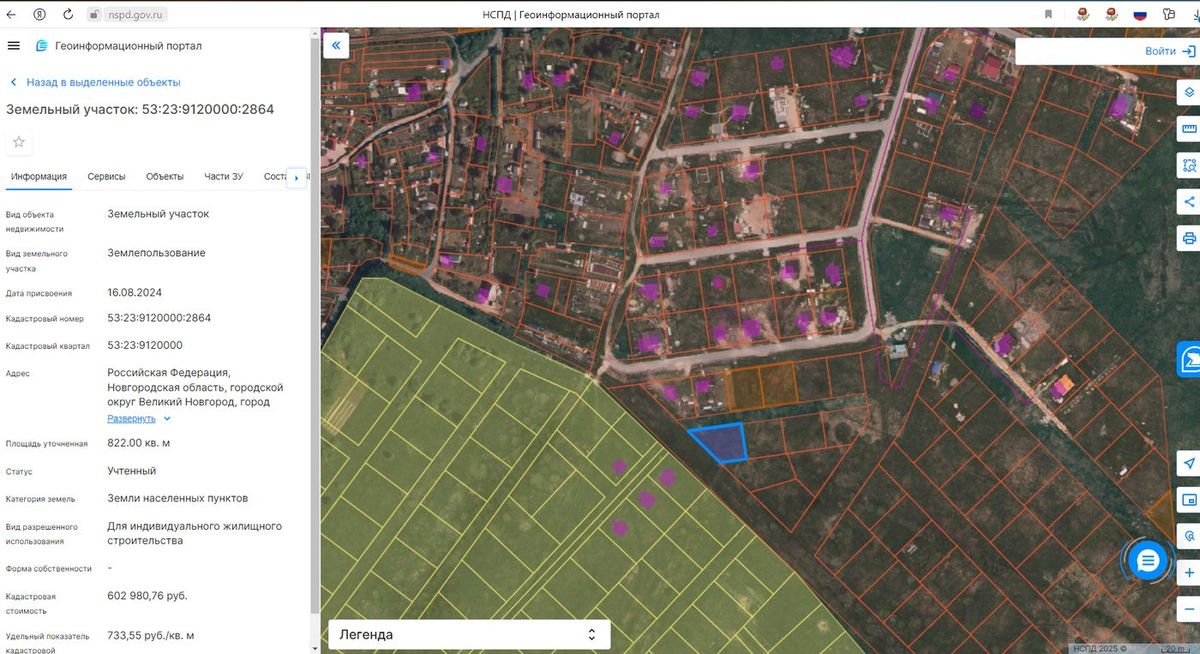Open the blue assistant side widget
This screenshot has width=1200, height=654.
1189,358
